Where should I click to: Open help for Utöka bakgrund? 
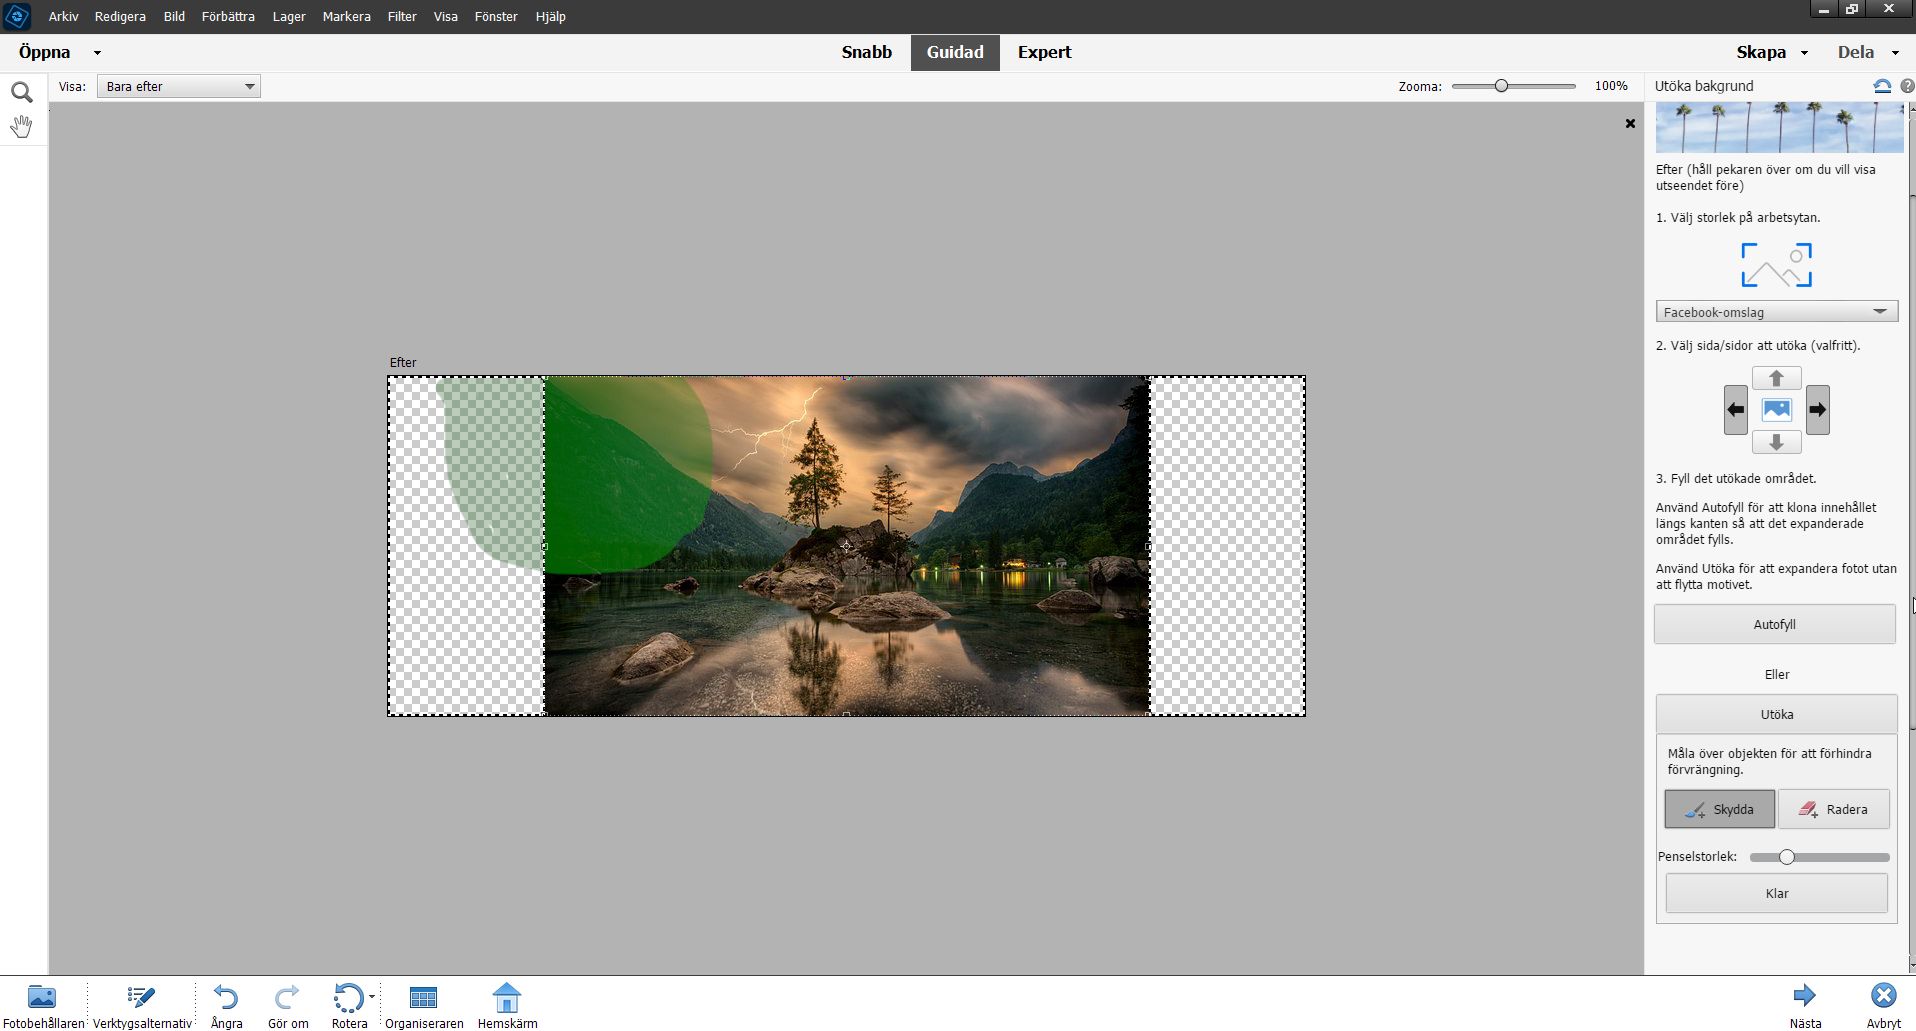[x=1907, y=86]
